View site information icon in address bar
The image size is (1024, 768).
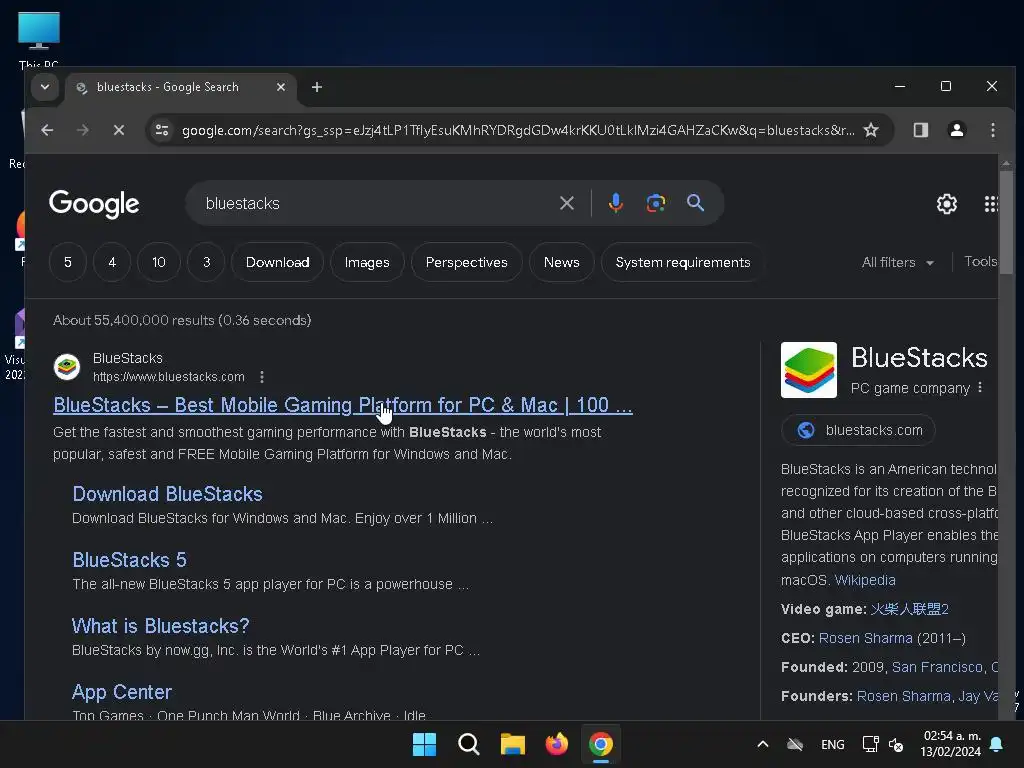(162, 130)
